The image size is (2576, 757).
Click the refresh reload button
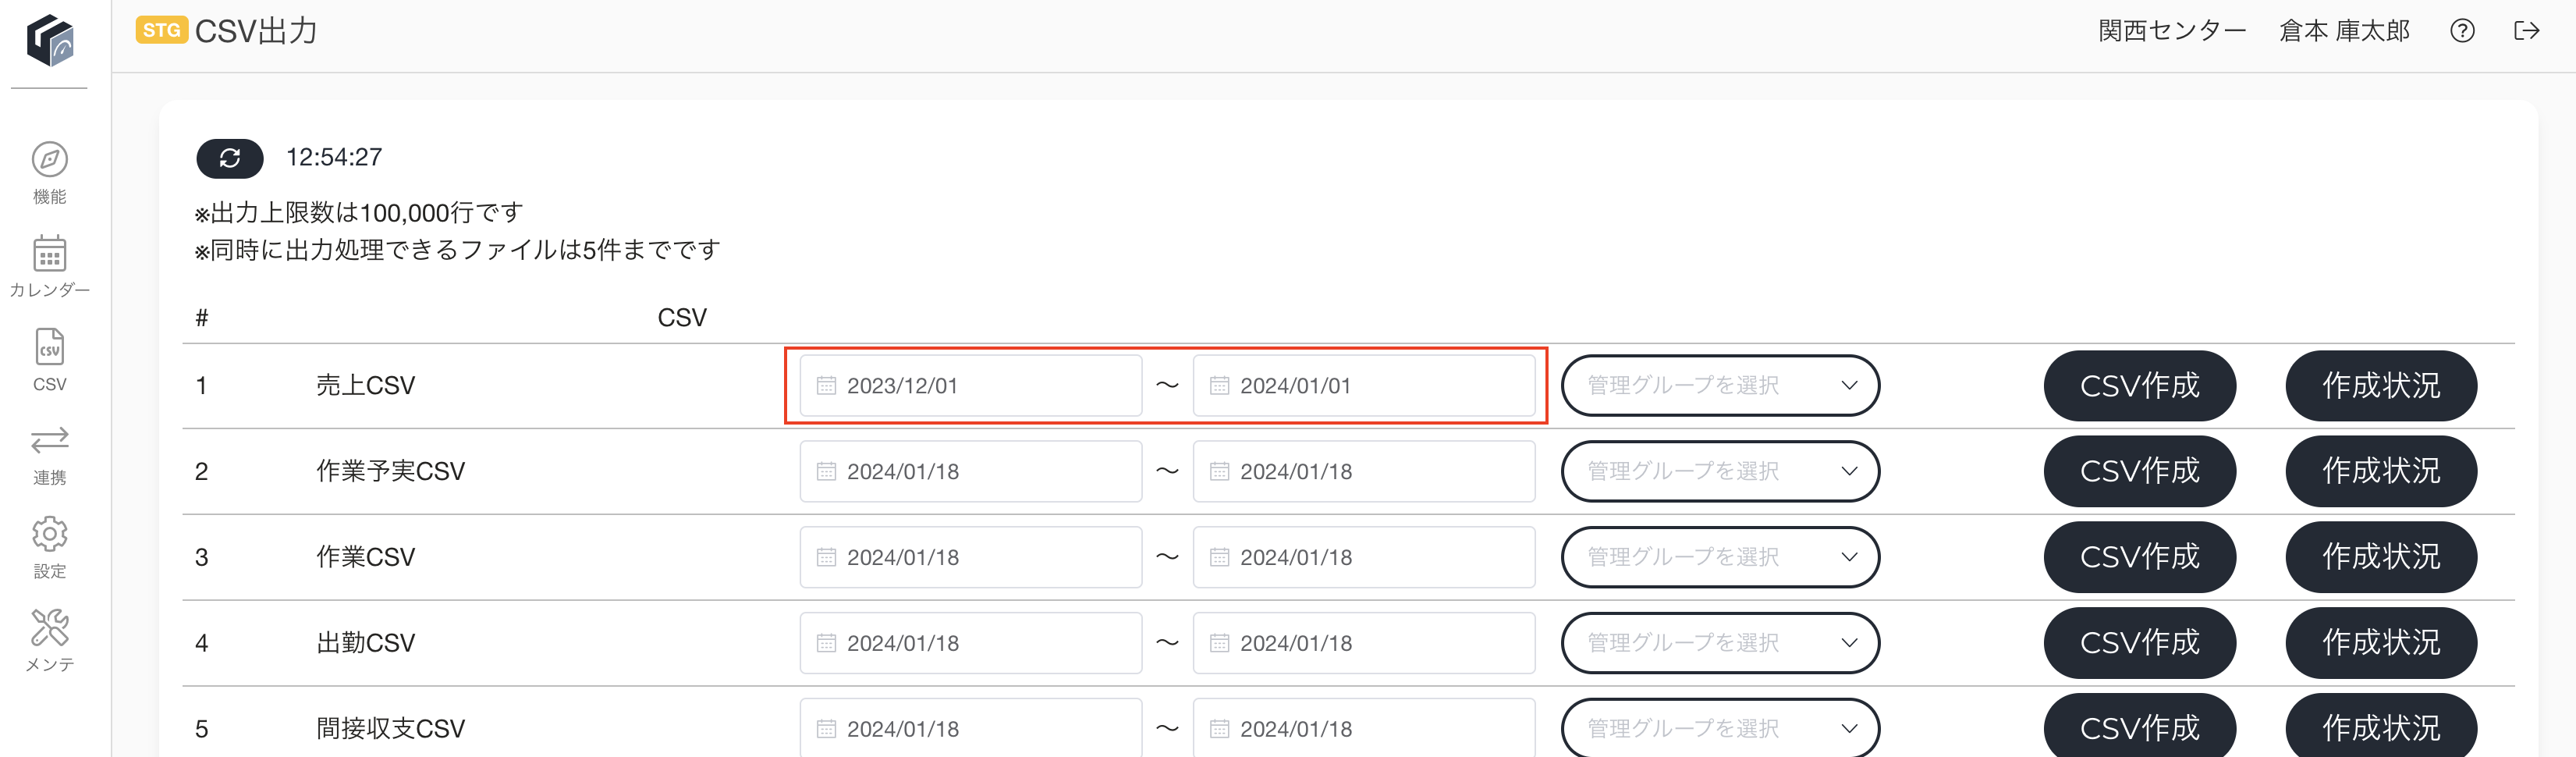click(x=230, y=158)
